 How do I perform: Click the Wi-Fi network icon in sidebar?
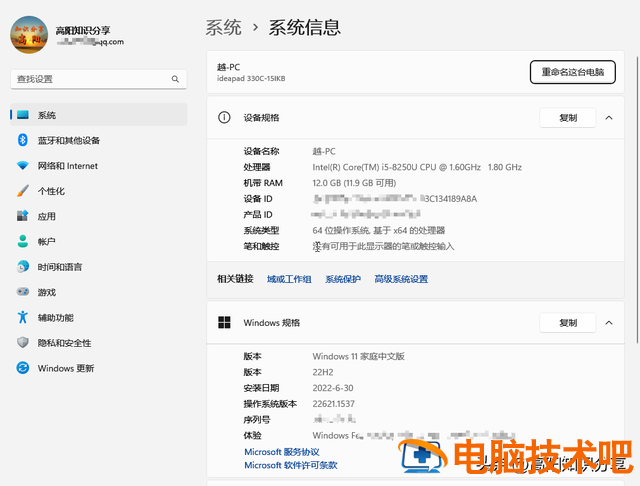23,165
